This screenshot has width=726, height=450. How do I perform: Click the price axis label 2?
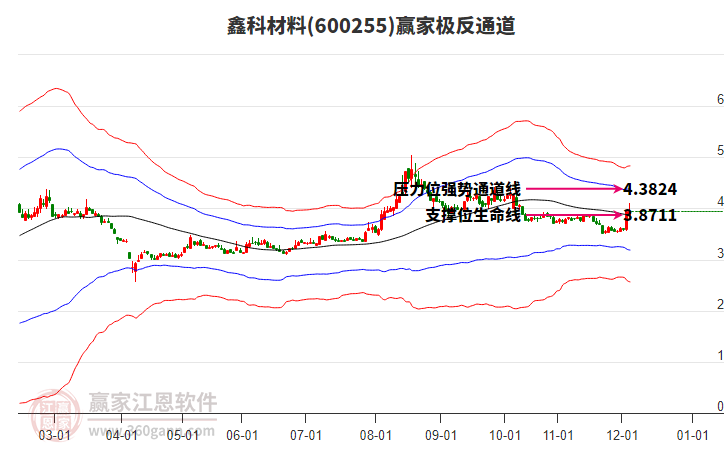[x=720, y=304]
